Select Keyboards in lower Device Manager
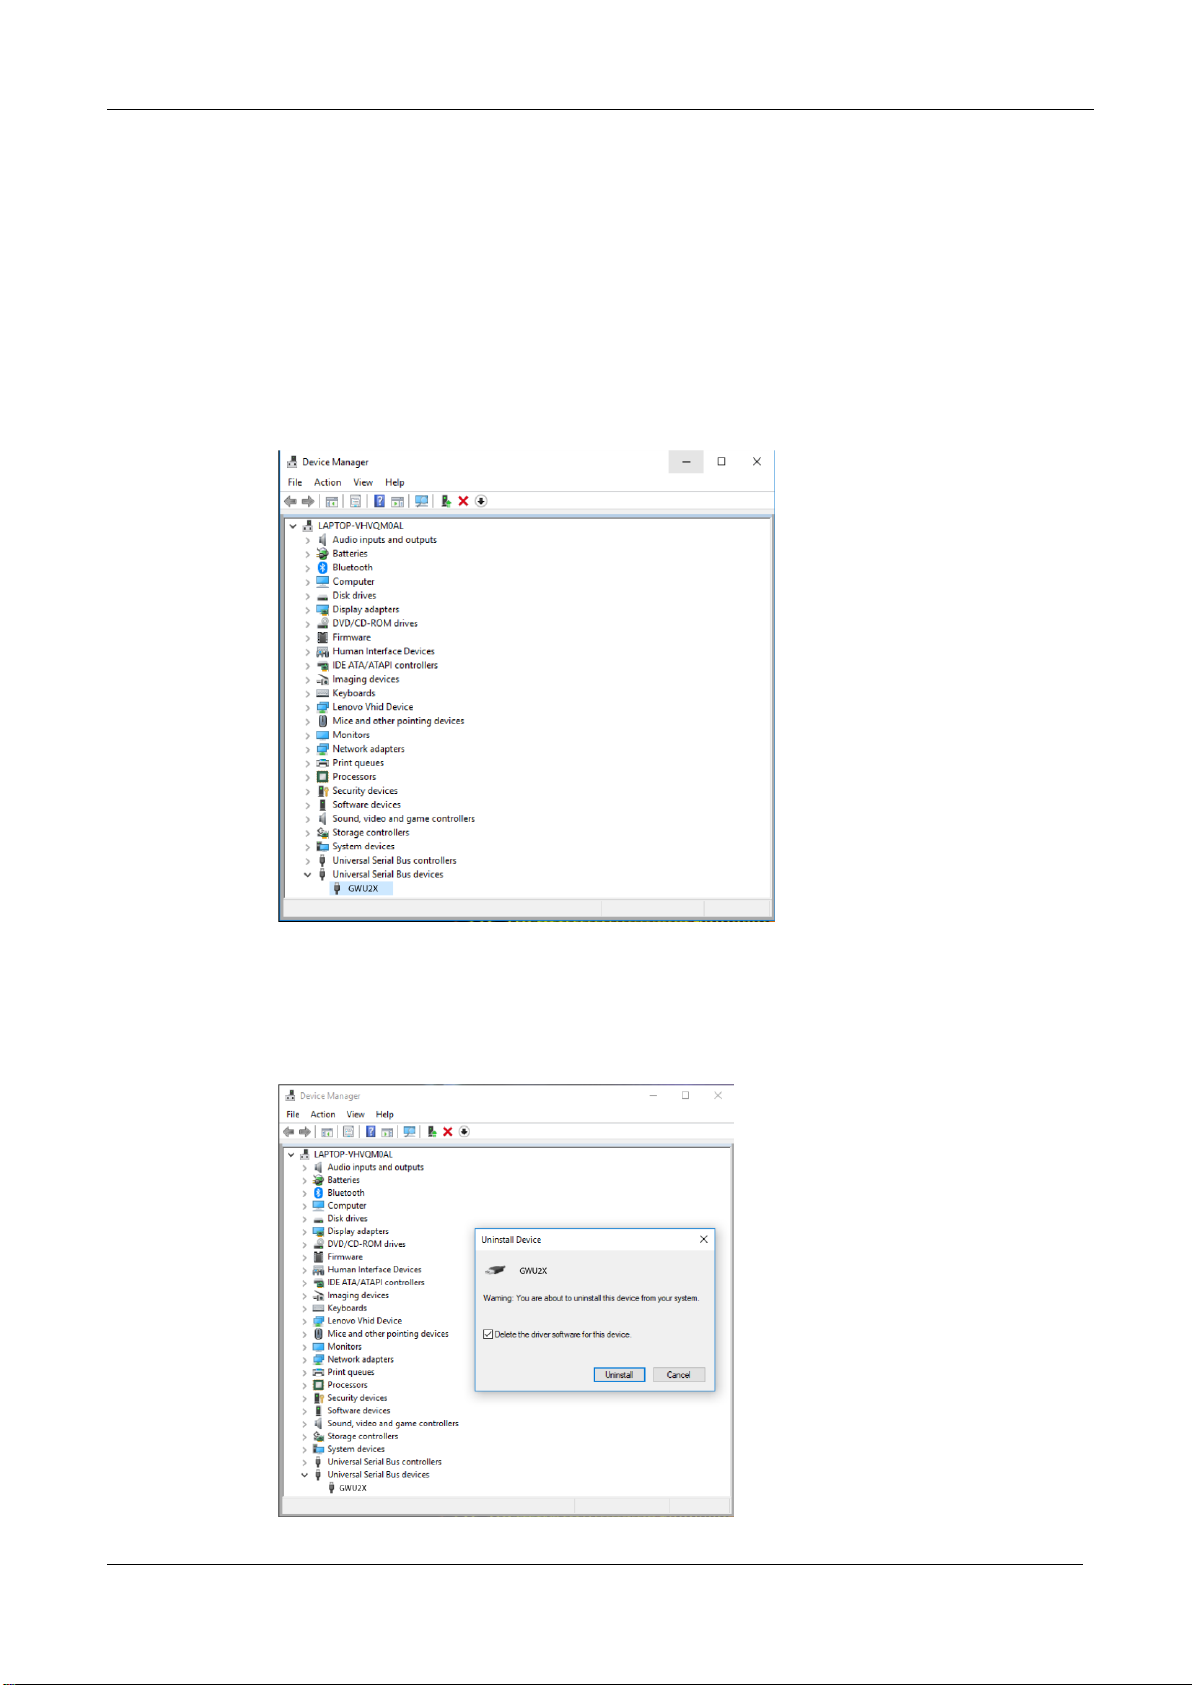The image size is (1192, 1685). click(347, 1308)
